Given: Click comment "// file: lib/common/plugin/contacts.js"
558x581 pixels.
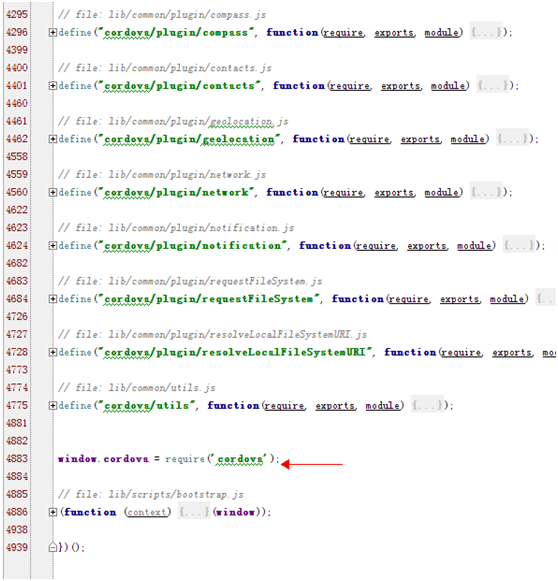Looking at the screenshot, I should pos(165,68).
